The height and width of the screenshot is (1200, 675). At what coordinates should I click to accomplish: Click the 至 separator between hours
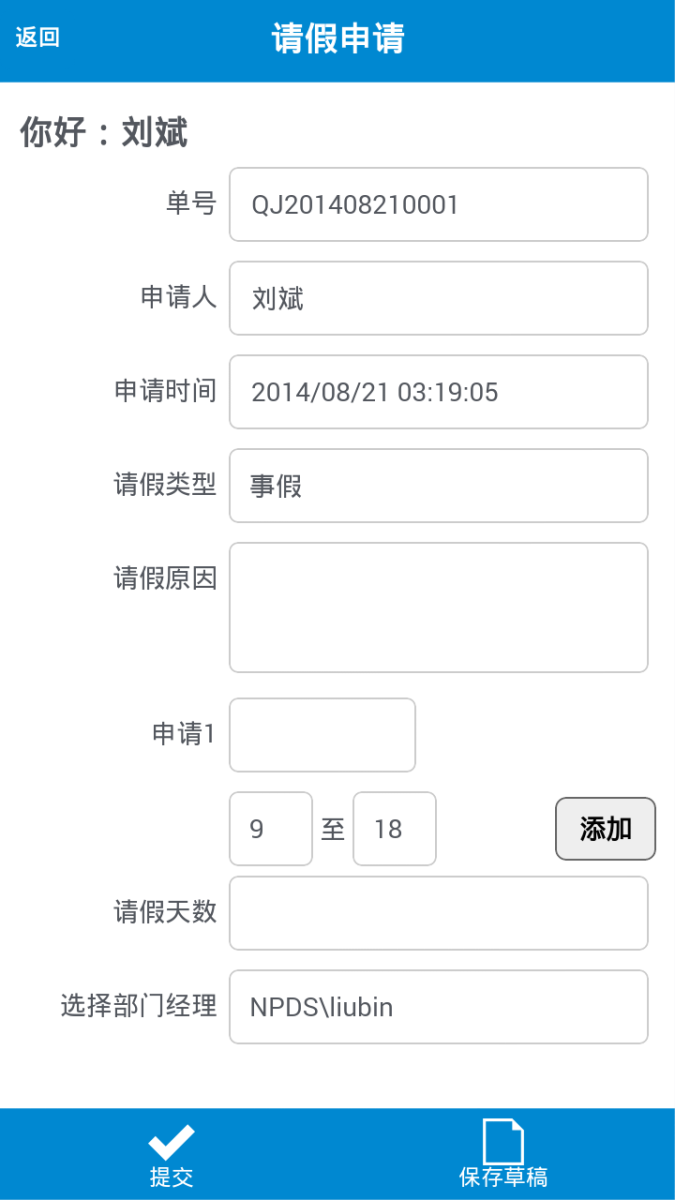pyautogui.click(x=333, y=829)
